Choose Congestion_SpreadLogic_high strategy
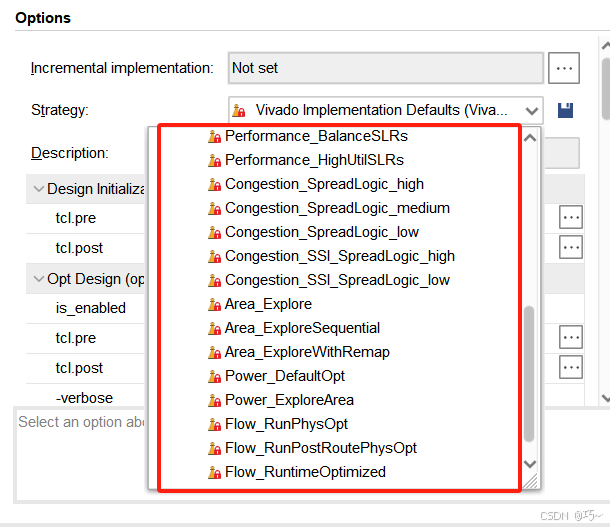This screenshot has width=610, height=527. coord(324,184)
